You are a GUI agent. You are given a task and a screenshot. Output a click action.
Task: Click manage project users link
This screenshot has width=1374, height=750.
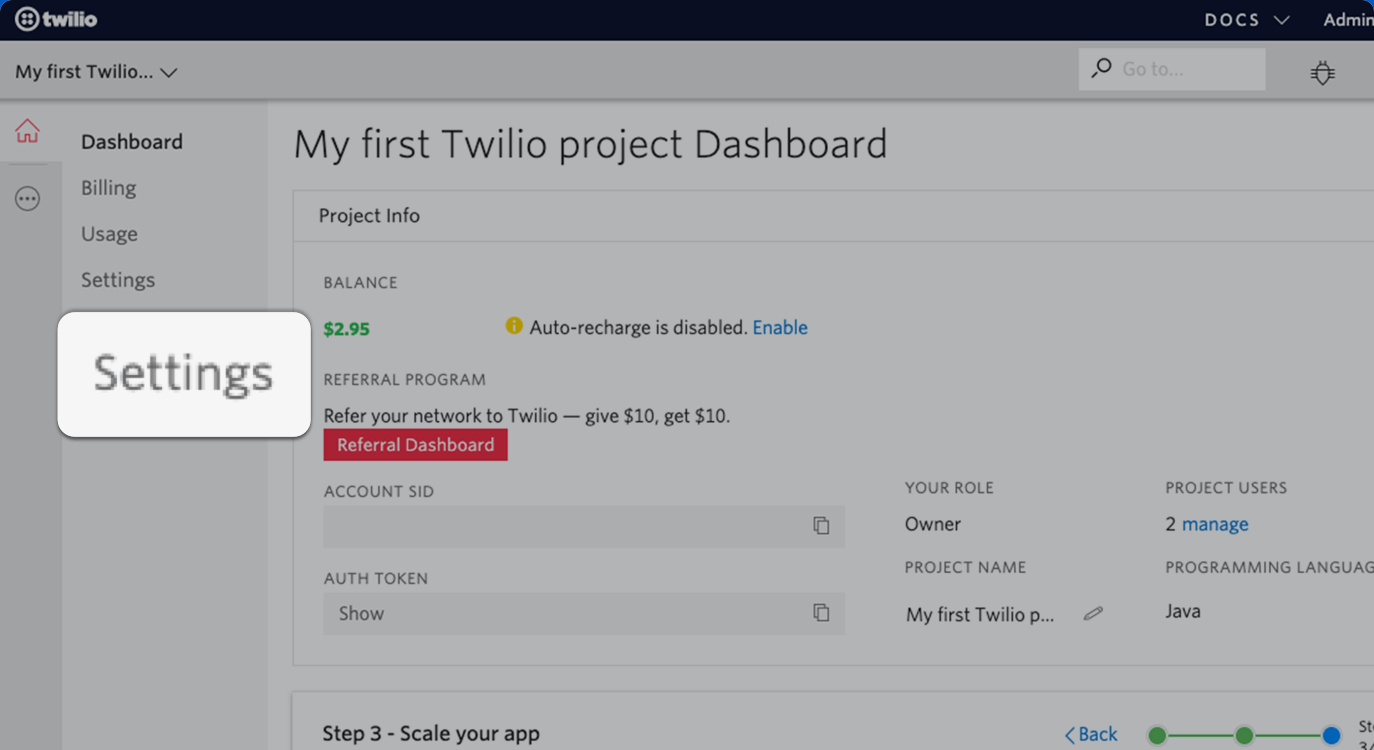click(x=1215, y=524)
